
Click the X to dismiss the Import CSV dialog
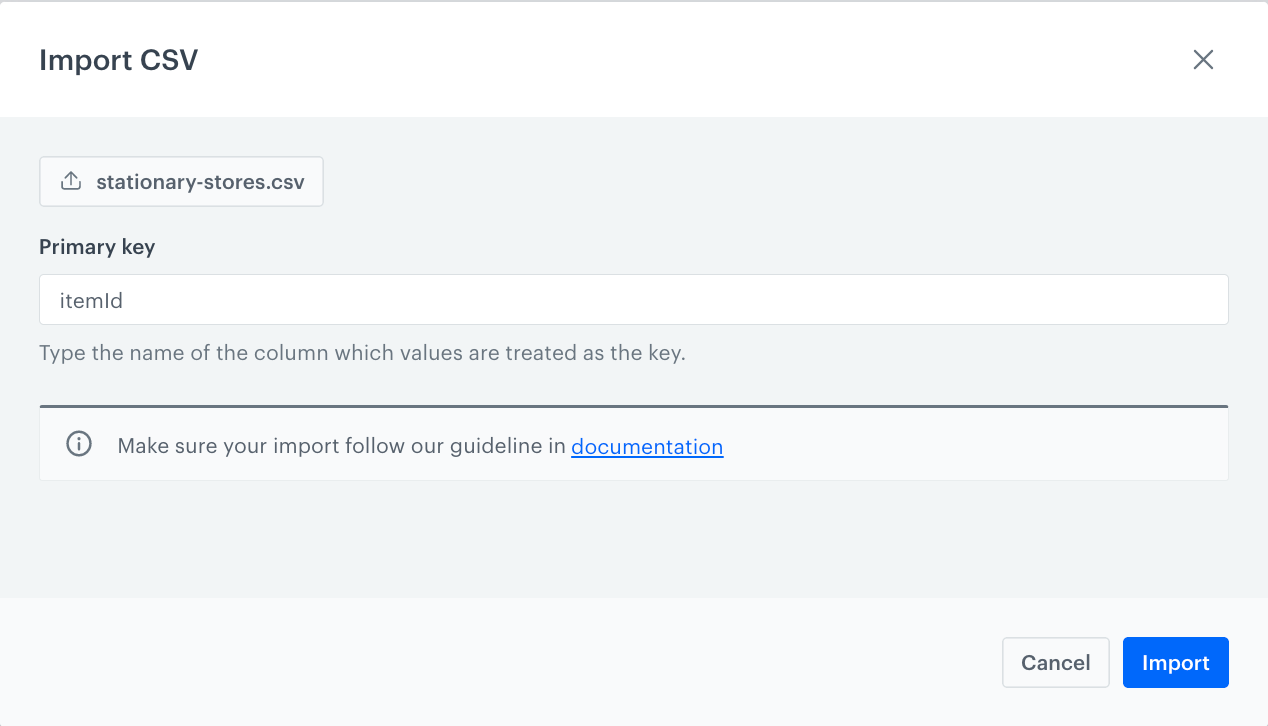click(x=1203, y=60)
